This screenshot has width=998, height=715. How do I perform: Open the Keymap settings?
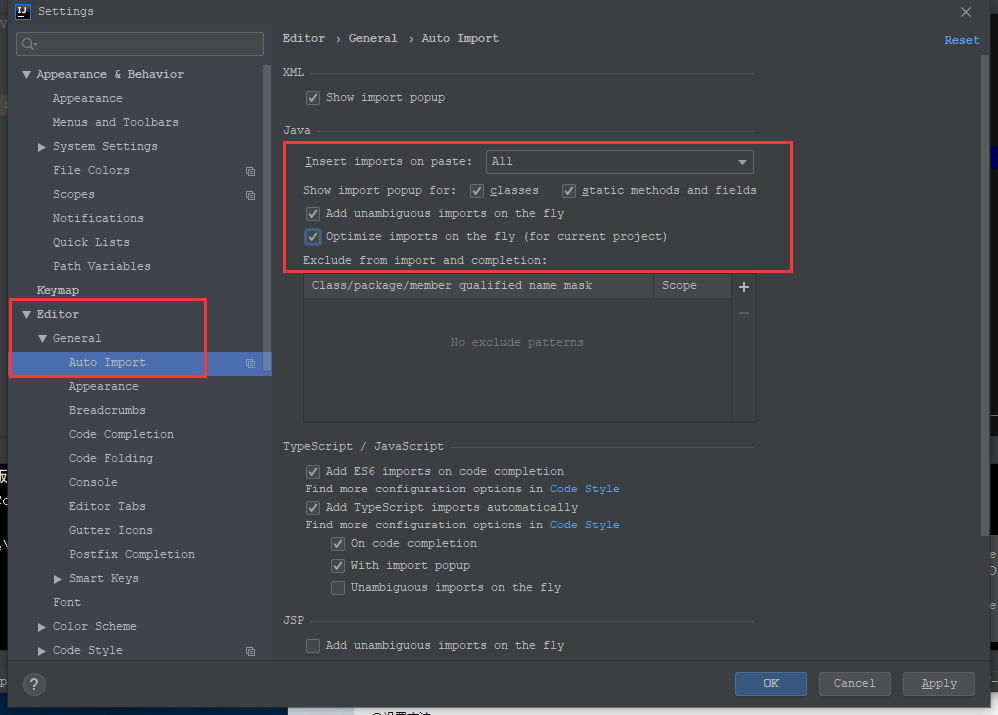[x=58, y=290]
